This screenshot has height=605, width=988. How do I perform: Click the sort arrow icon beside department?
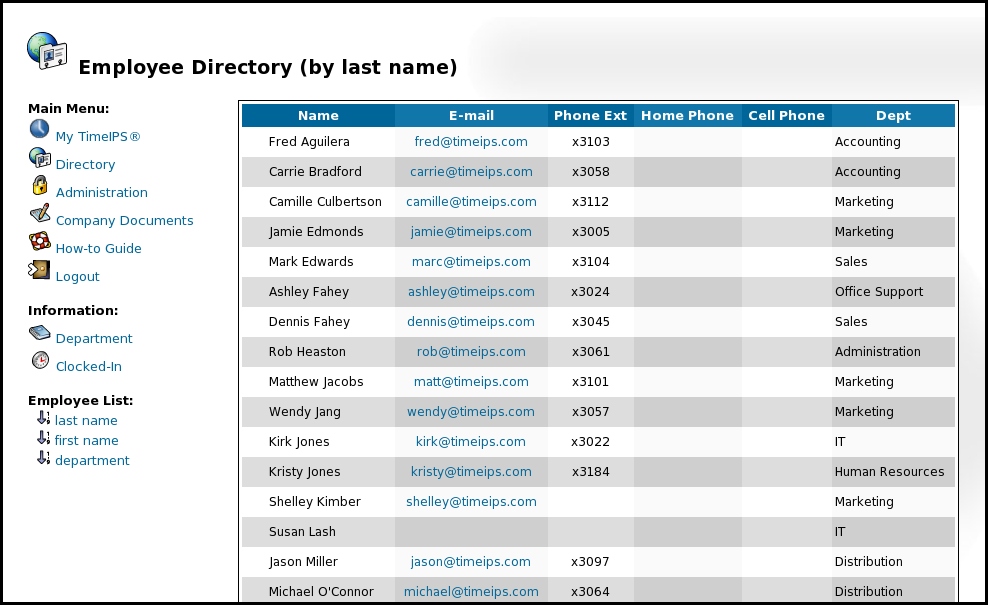pos(43,458)
